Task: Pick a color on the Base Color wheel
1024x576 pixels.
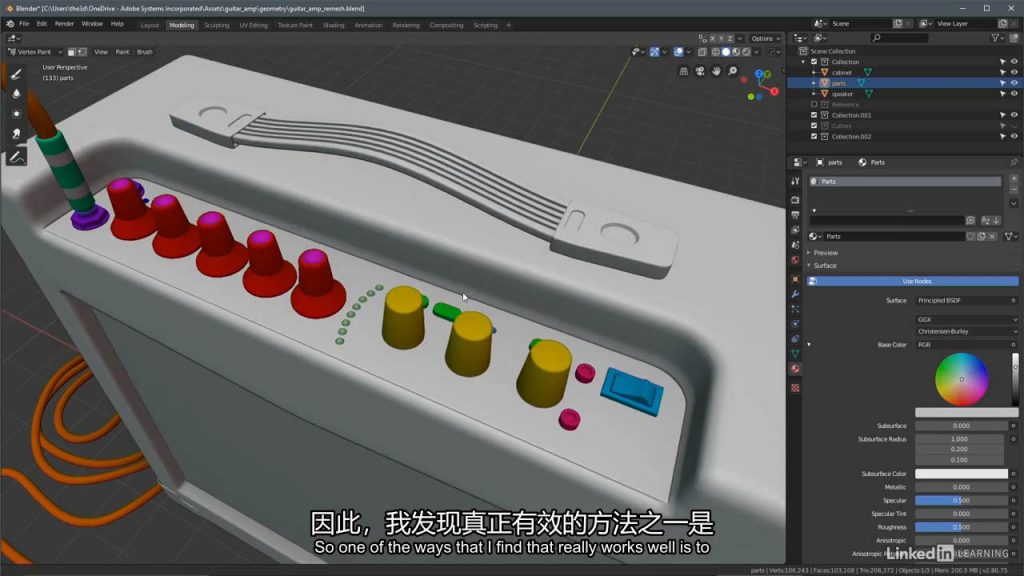Action: click(962, 379)
